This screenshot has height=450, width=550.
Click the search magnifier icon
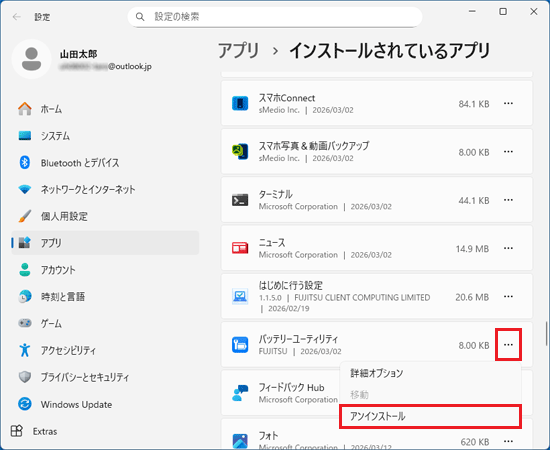[x=140, y=17]
